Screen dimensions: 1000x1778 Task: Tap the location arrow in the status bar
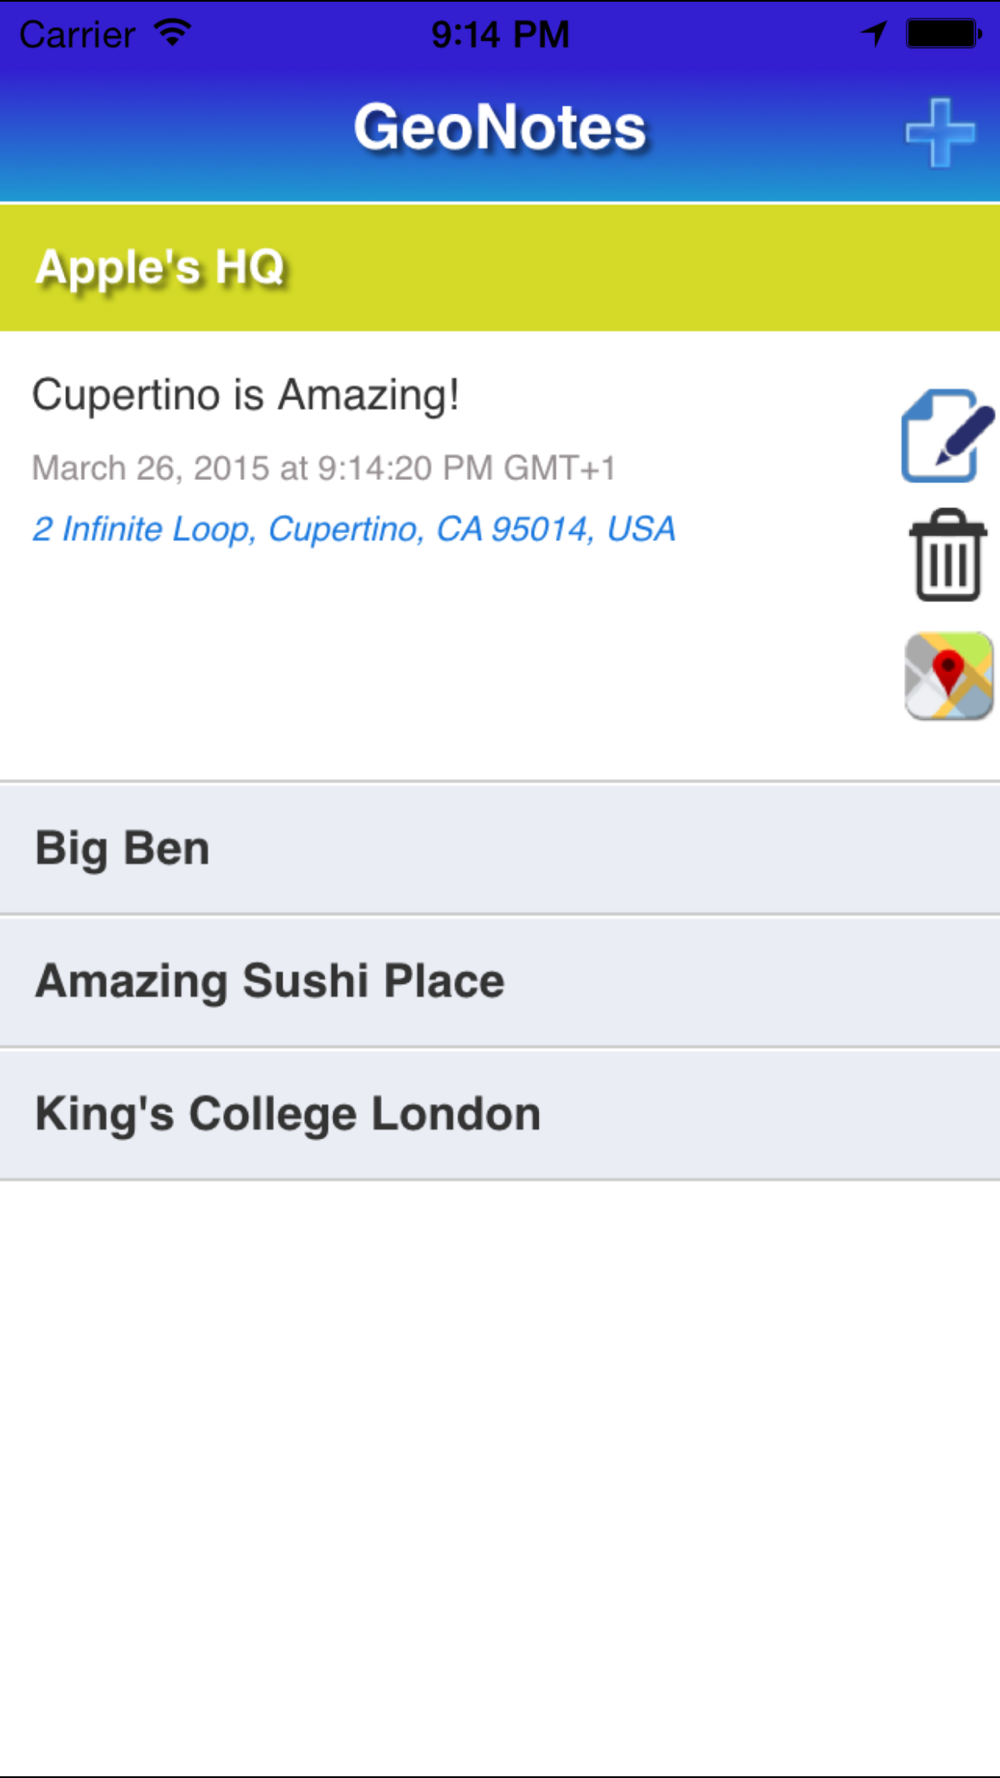[x=874, y=34]
